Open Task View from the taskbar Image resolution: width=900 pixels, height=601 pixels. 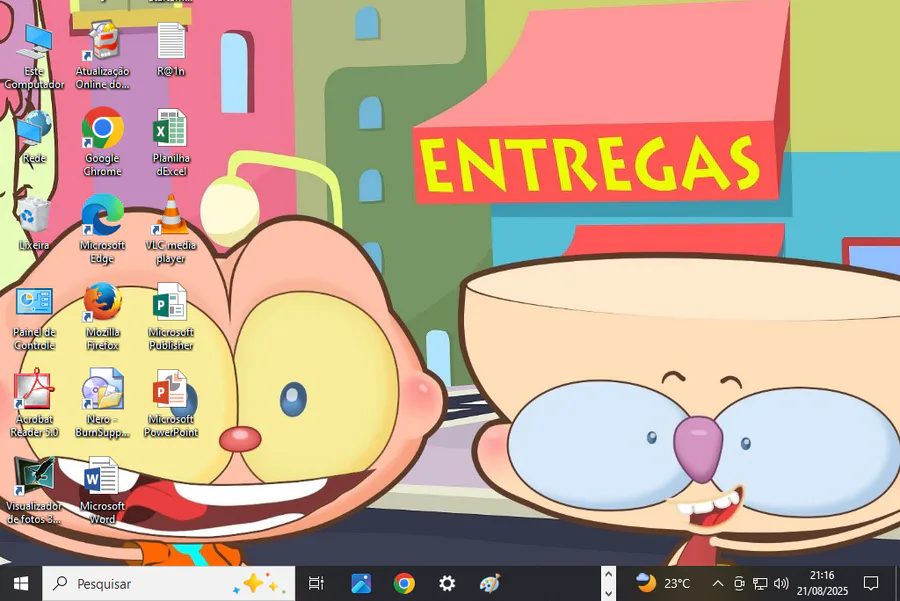(316, 584)
